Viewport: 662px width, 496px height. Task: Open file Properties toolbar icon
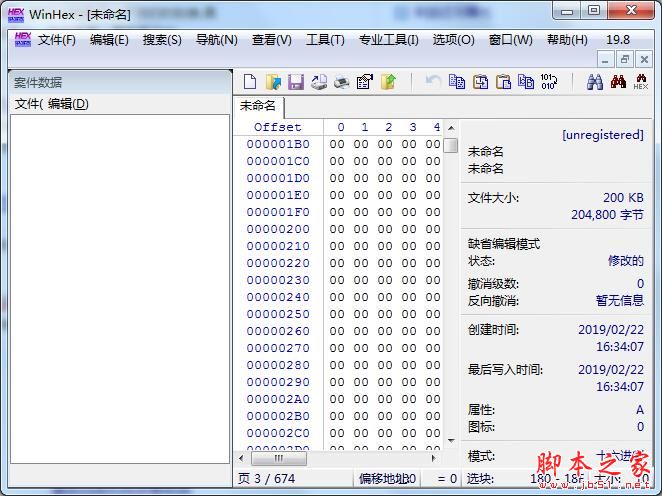365,82
